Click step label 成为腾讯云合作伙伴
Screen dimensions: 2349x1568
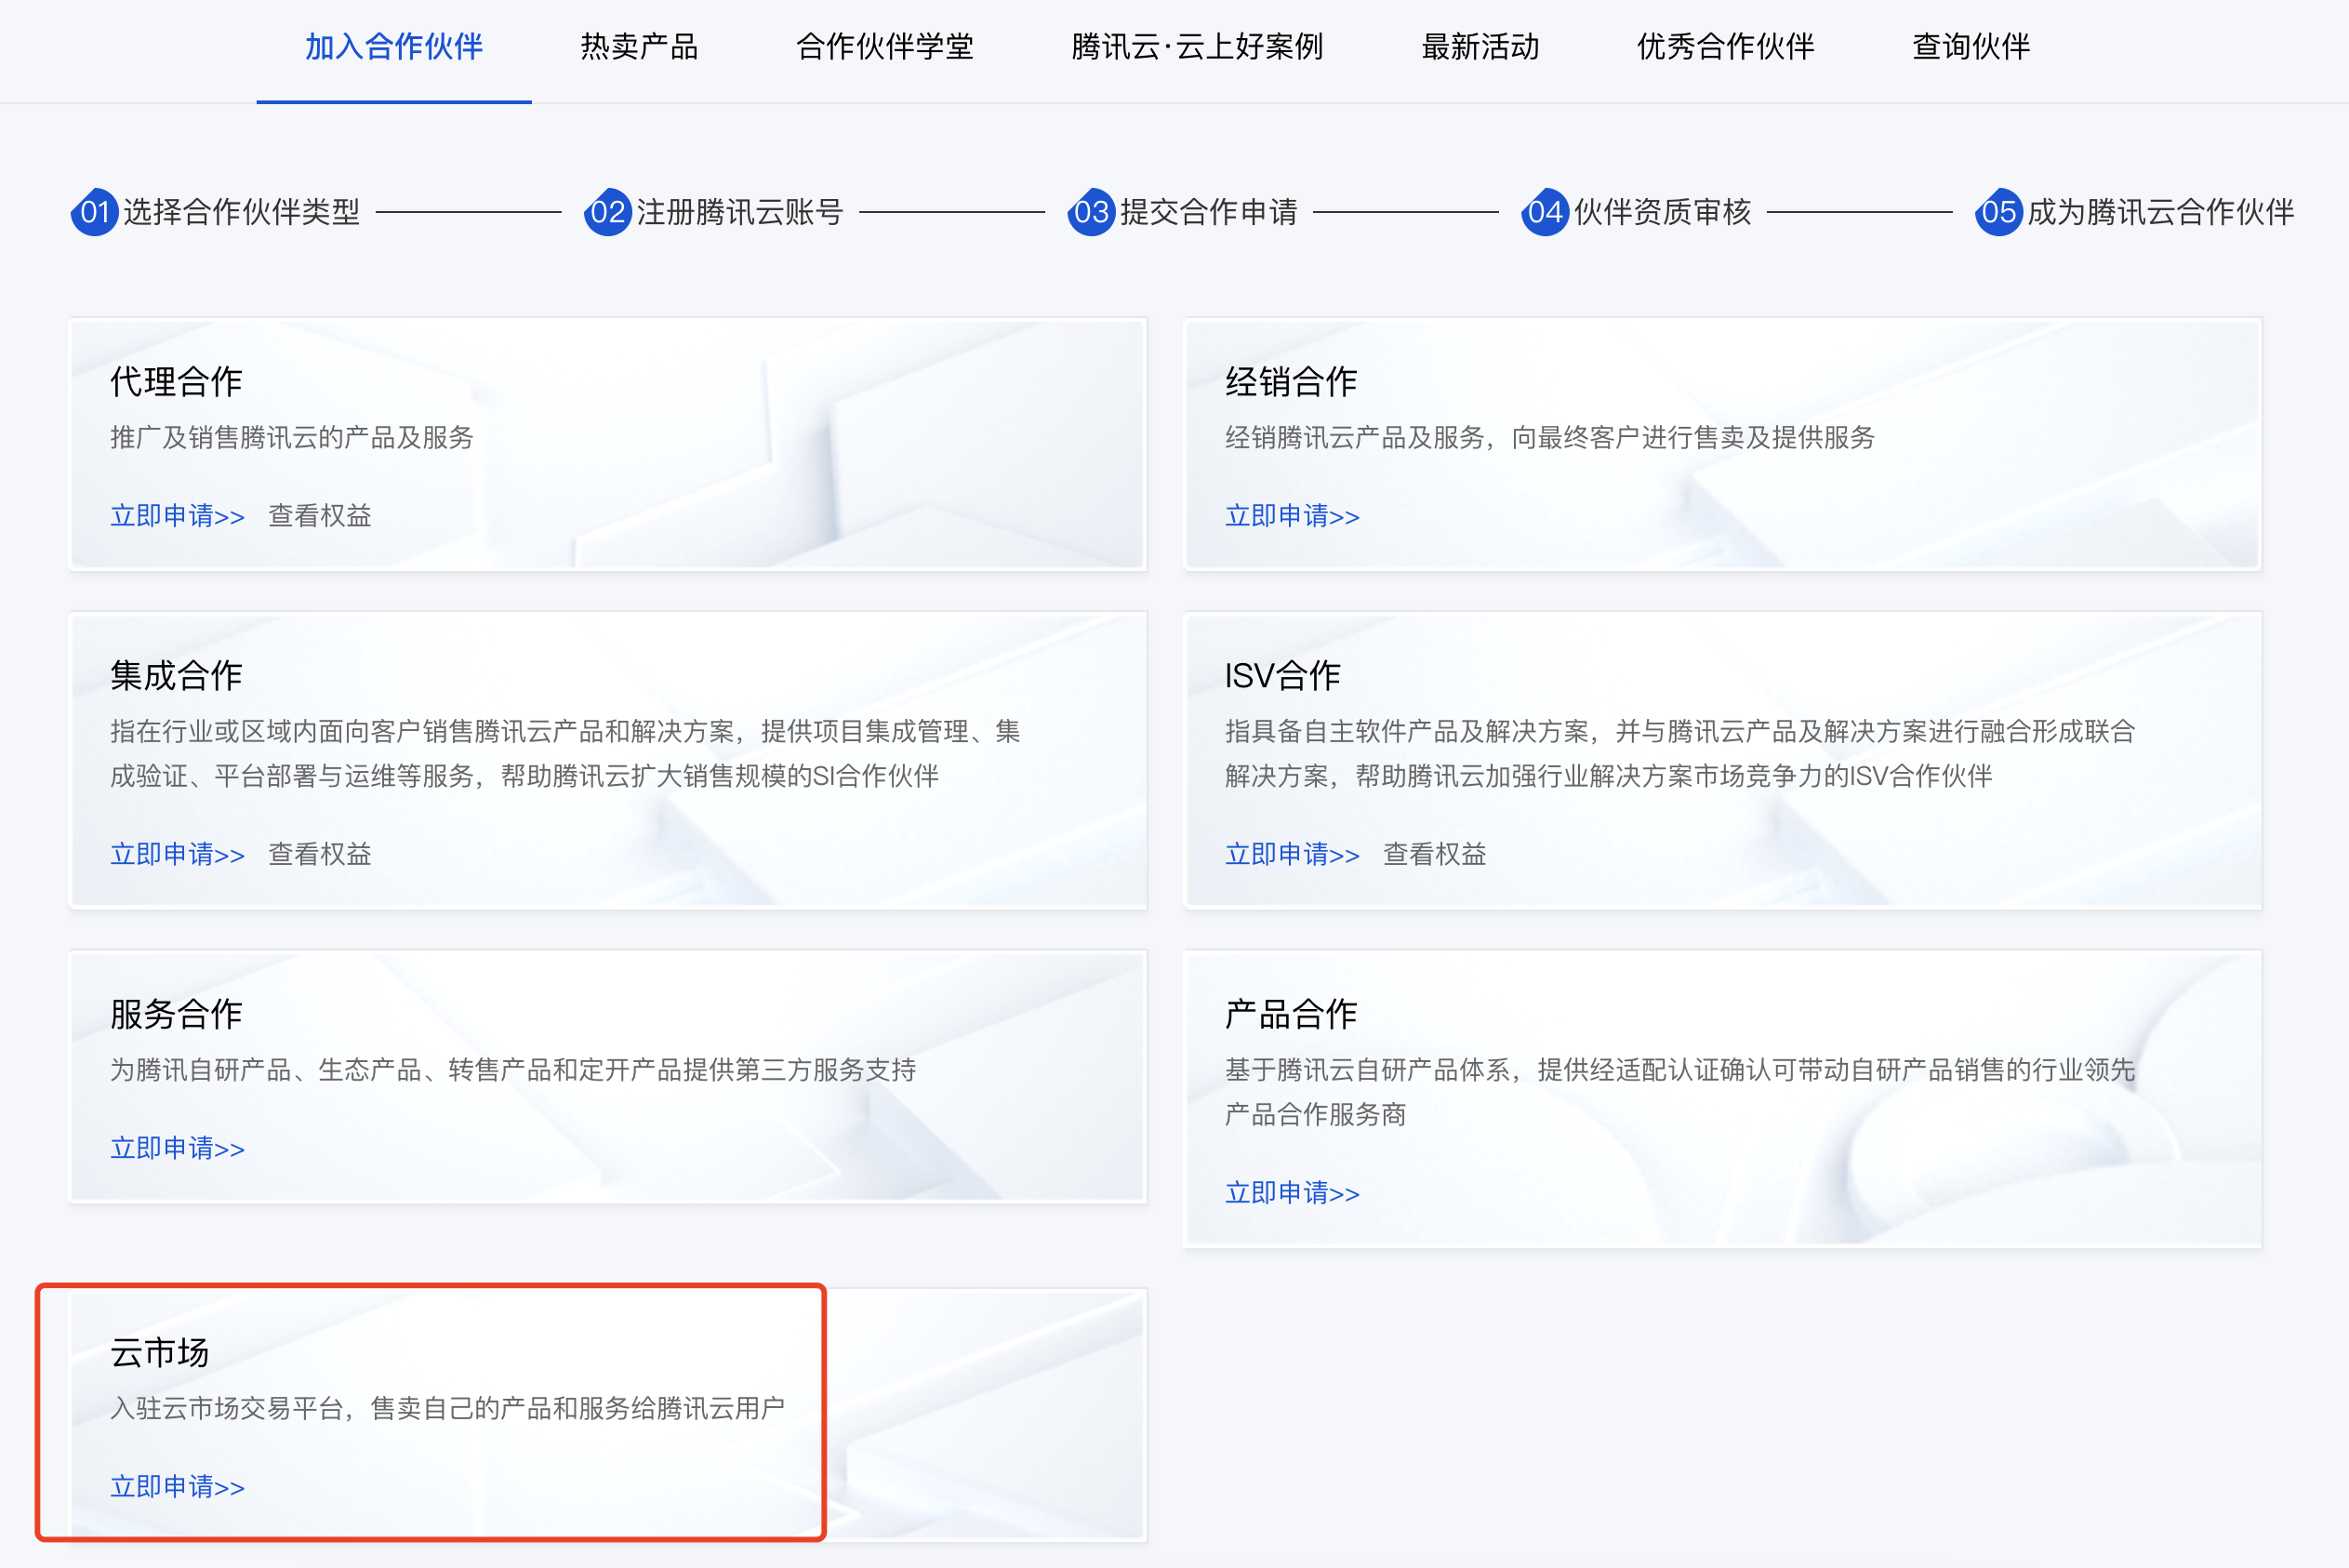(2160, 212)
